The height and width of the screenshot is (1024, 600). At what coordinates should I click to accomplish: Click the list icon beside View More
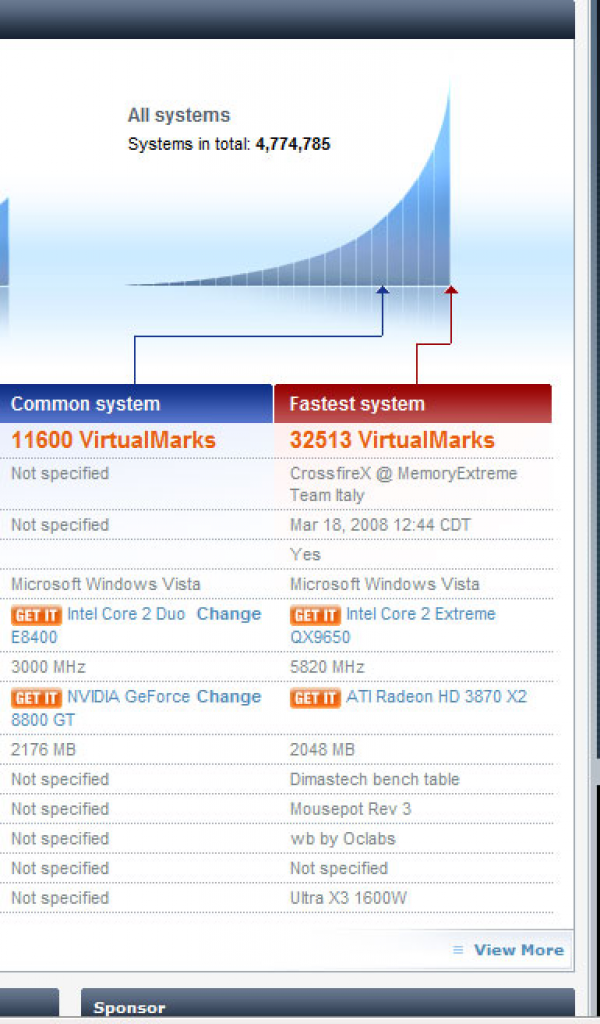click(458, 950)
